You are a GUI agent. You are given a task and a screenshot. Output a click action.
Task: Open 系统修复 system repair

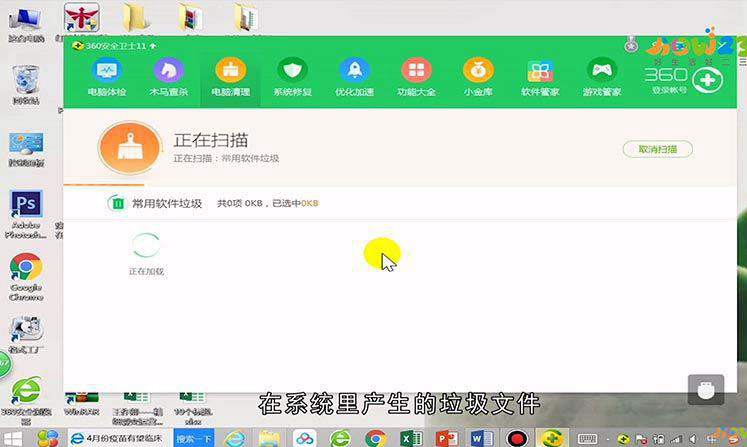[x=293, y=77]
